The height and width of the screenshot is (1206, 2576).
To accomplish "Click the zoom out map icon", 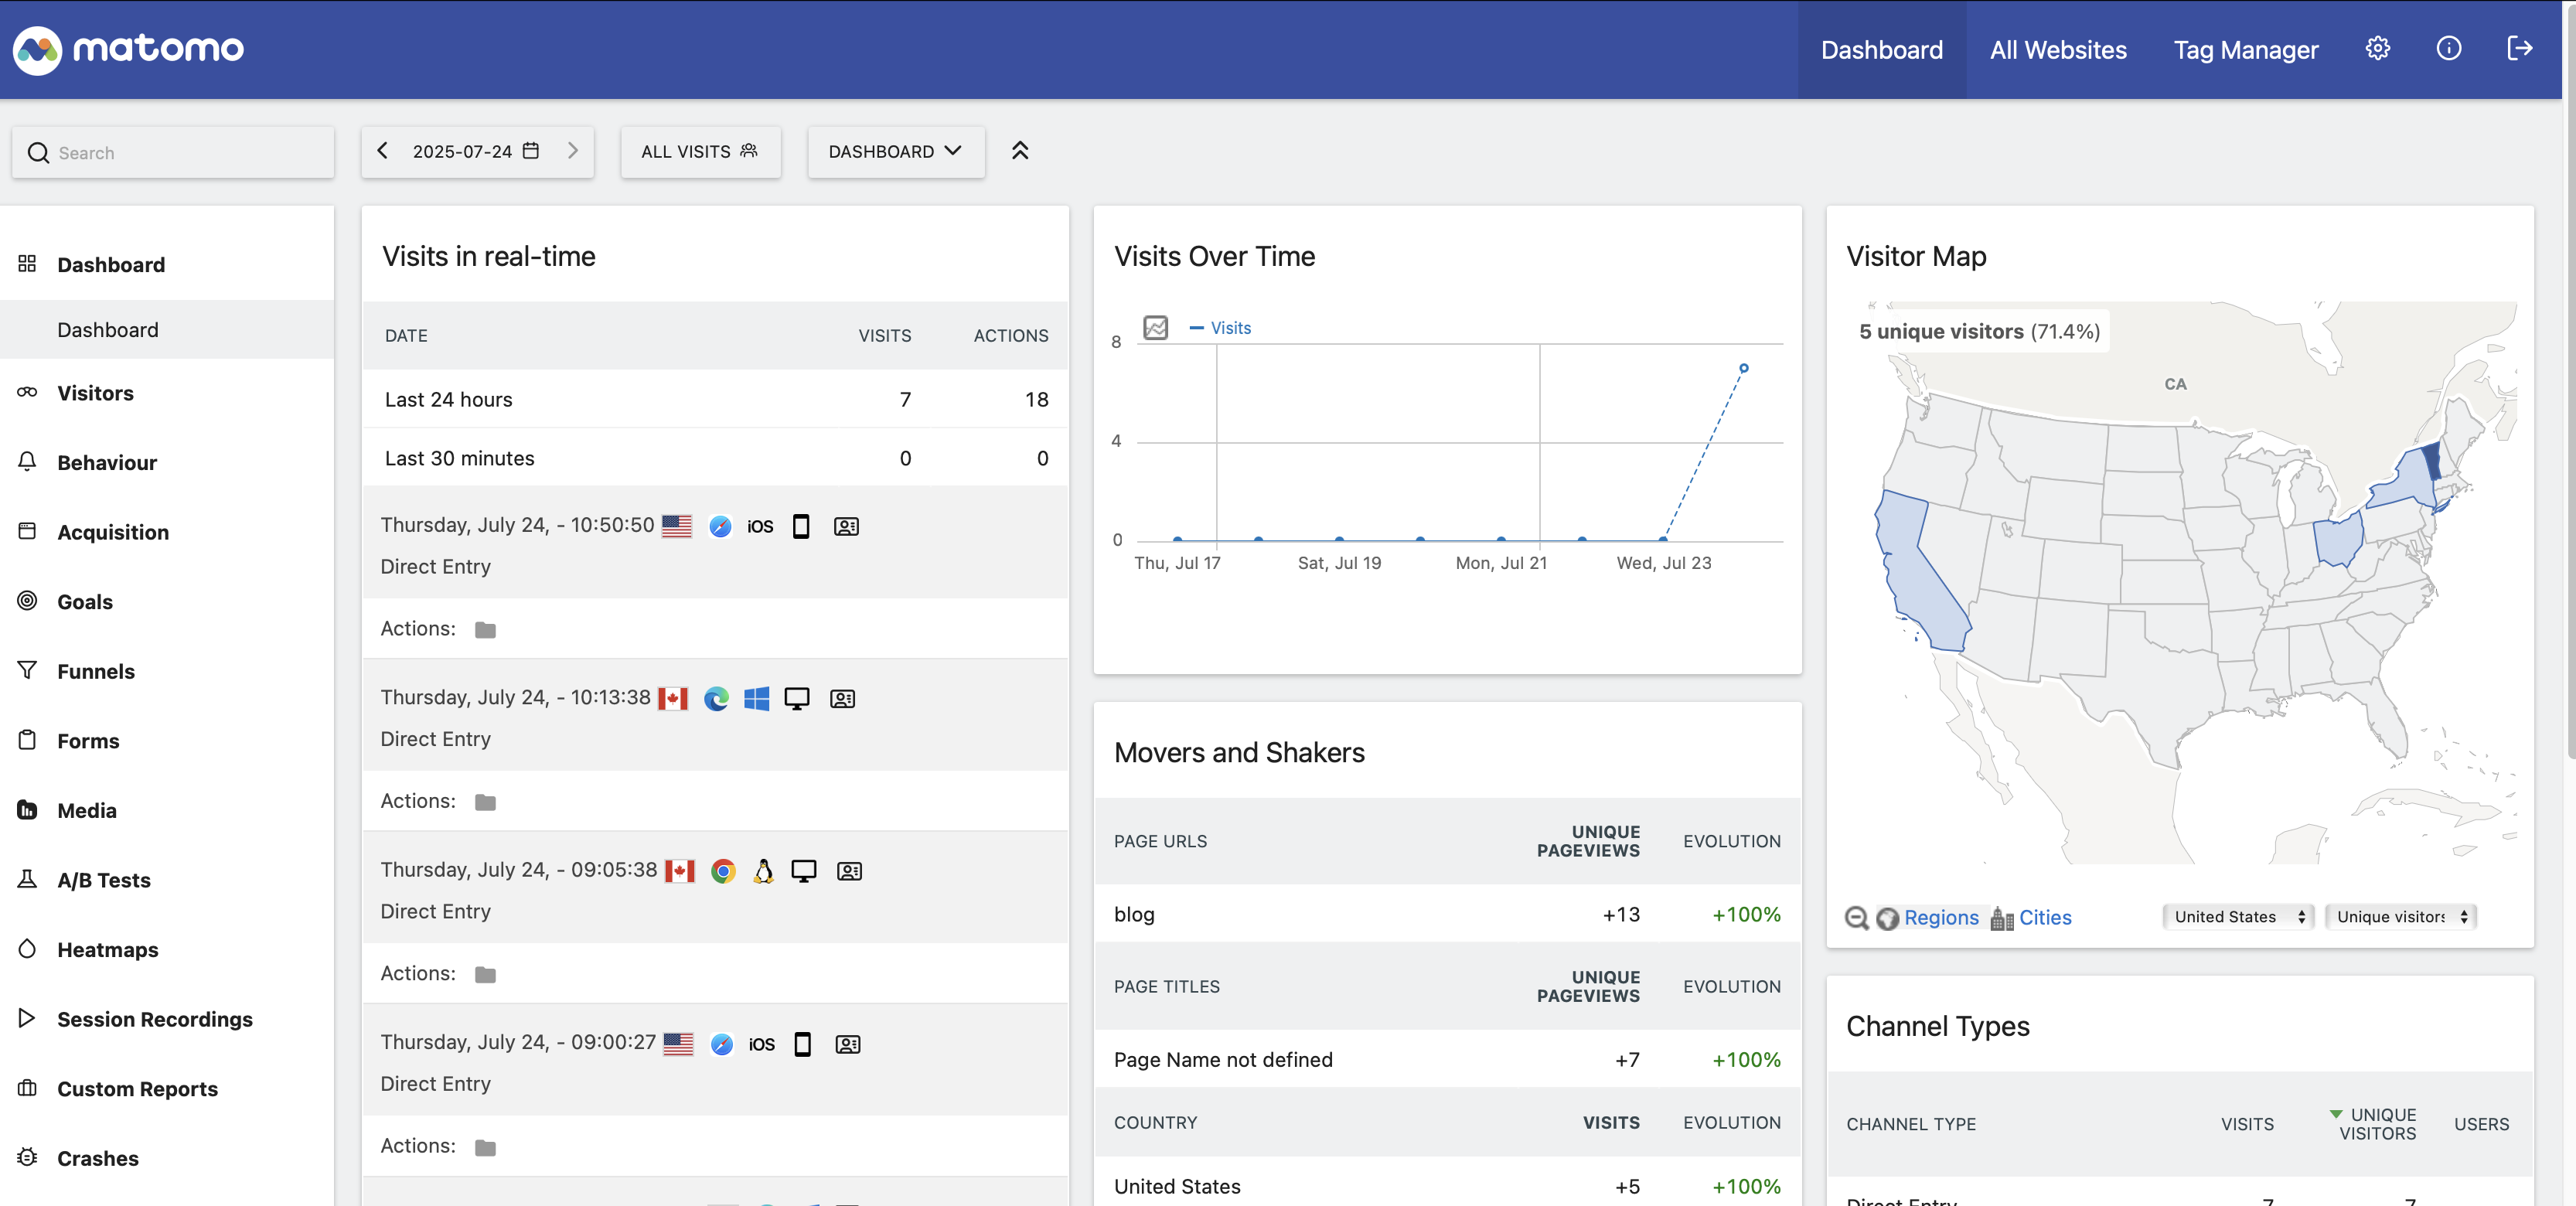I will point(1856,918).
